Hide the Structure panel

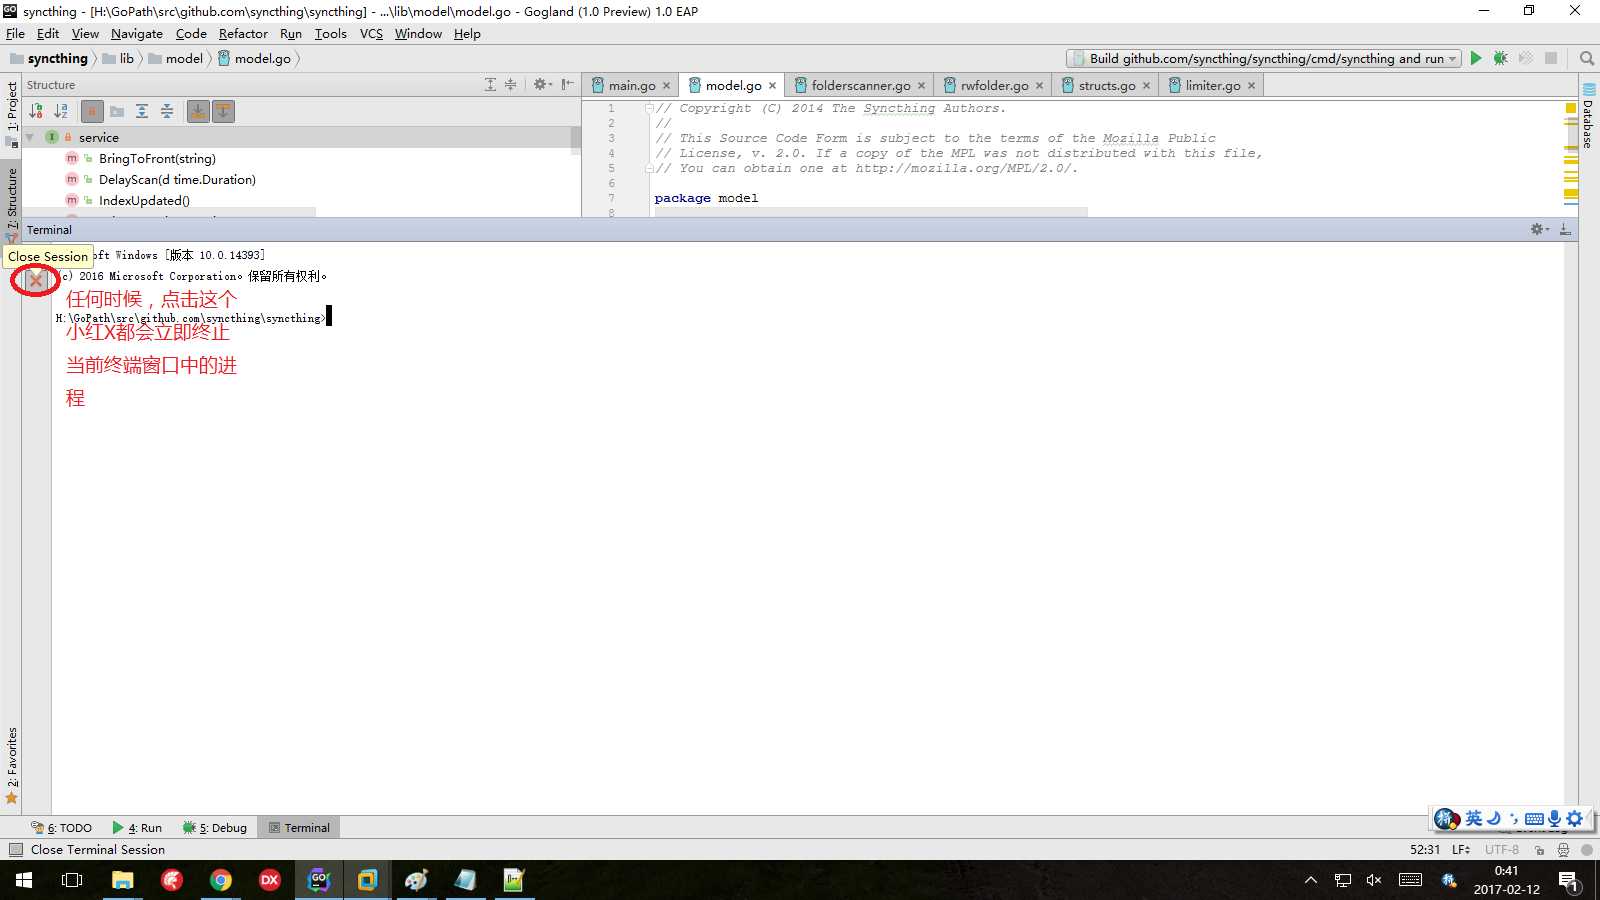567,85
